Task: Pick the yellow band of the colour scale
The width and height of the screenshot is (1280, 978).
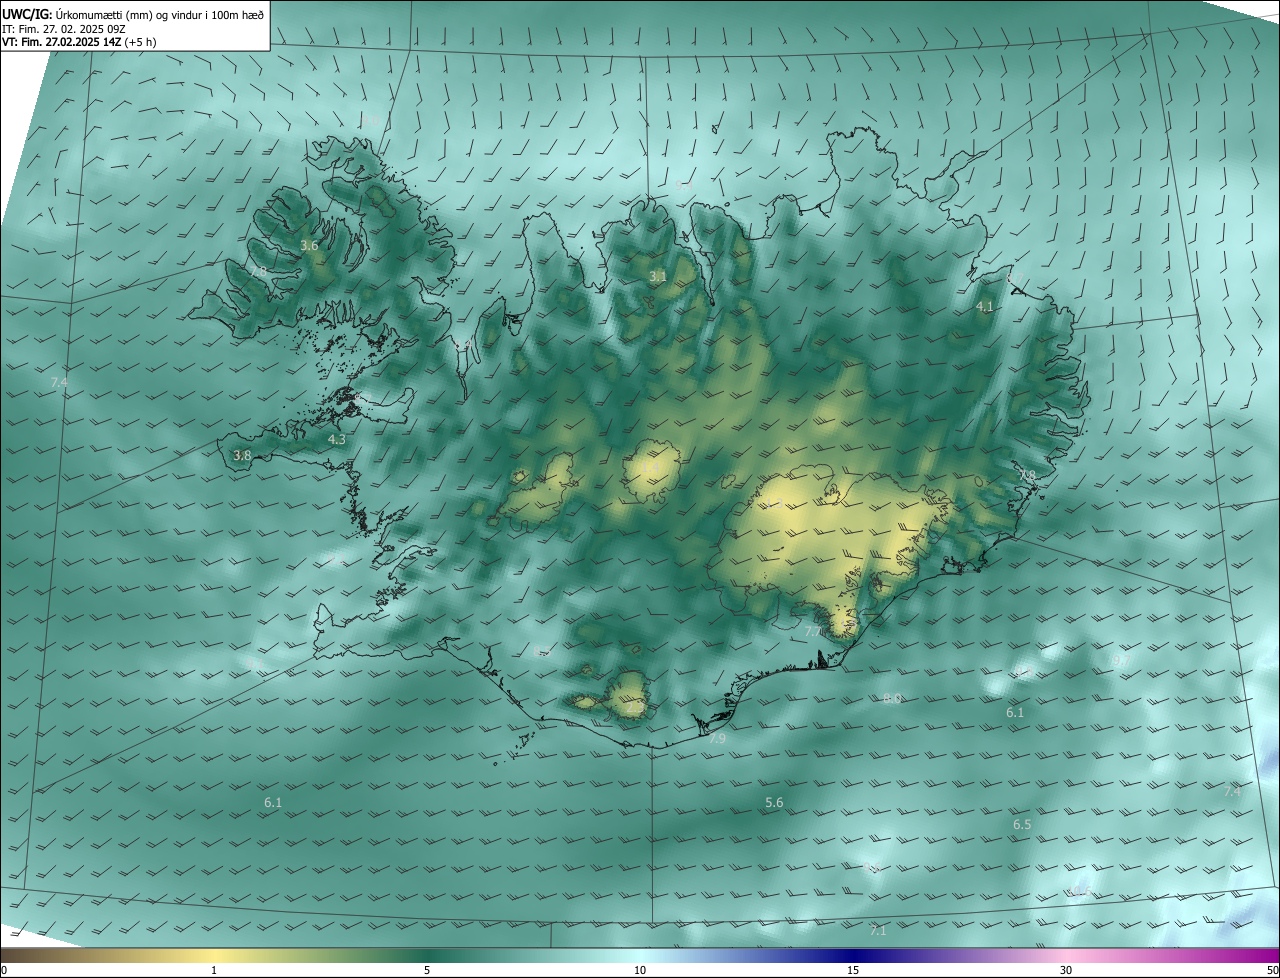Action: (x=215, y=956)
